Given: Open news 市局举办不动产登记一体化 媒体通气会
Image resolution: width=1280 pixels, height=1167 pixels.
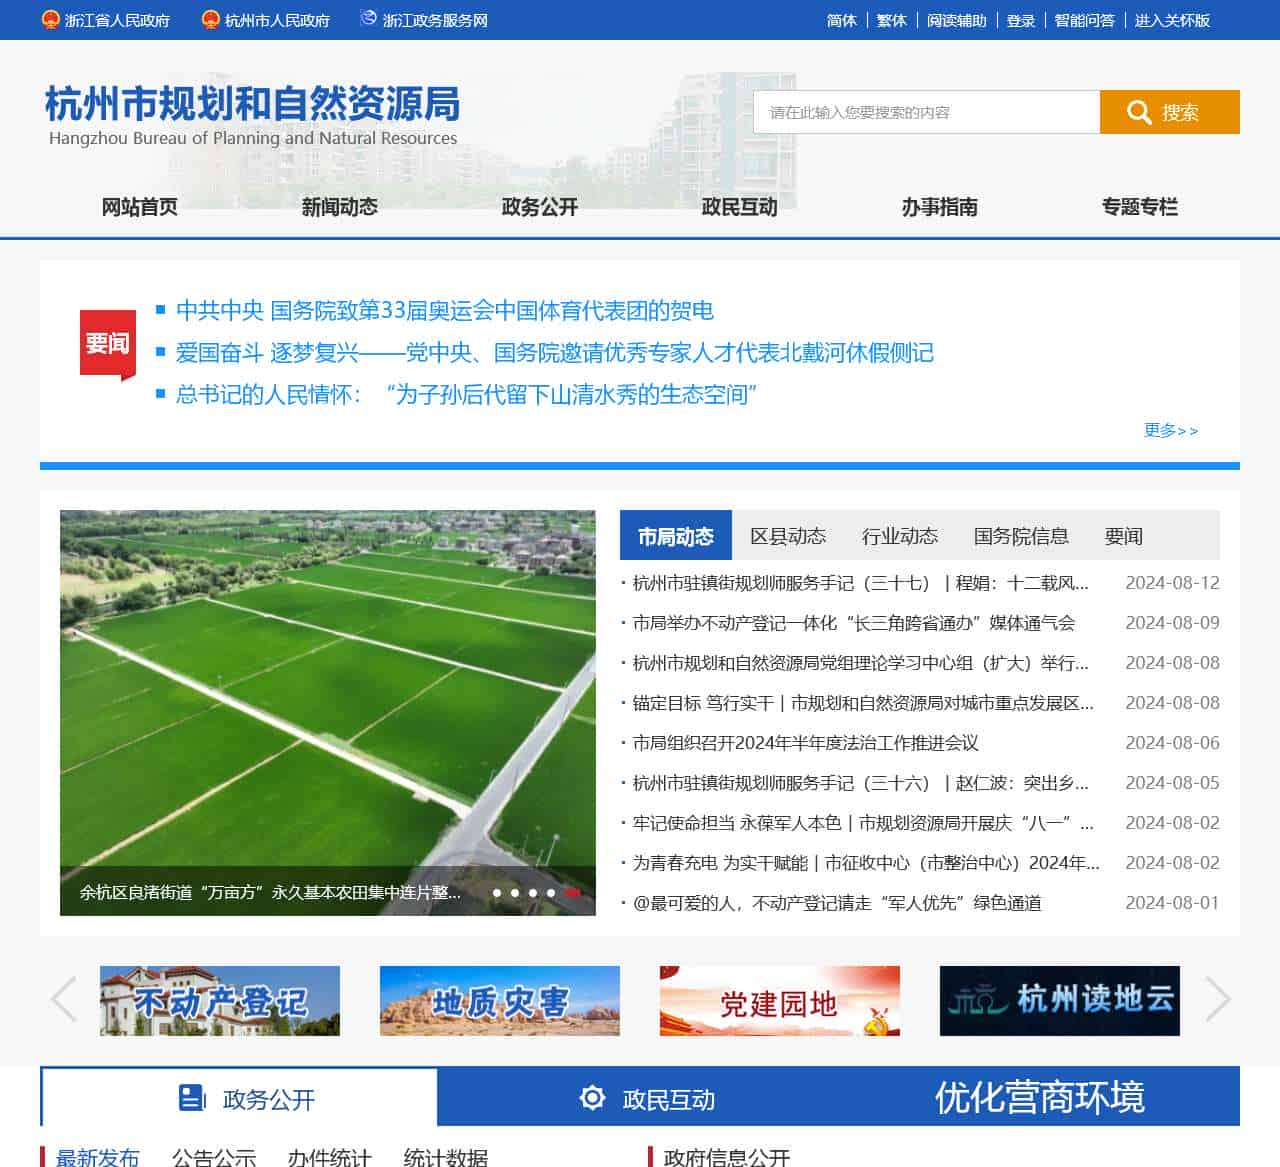Looking at the screenshot, I should click(x=854, y=623).
